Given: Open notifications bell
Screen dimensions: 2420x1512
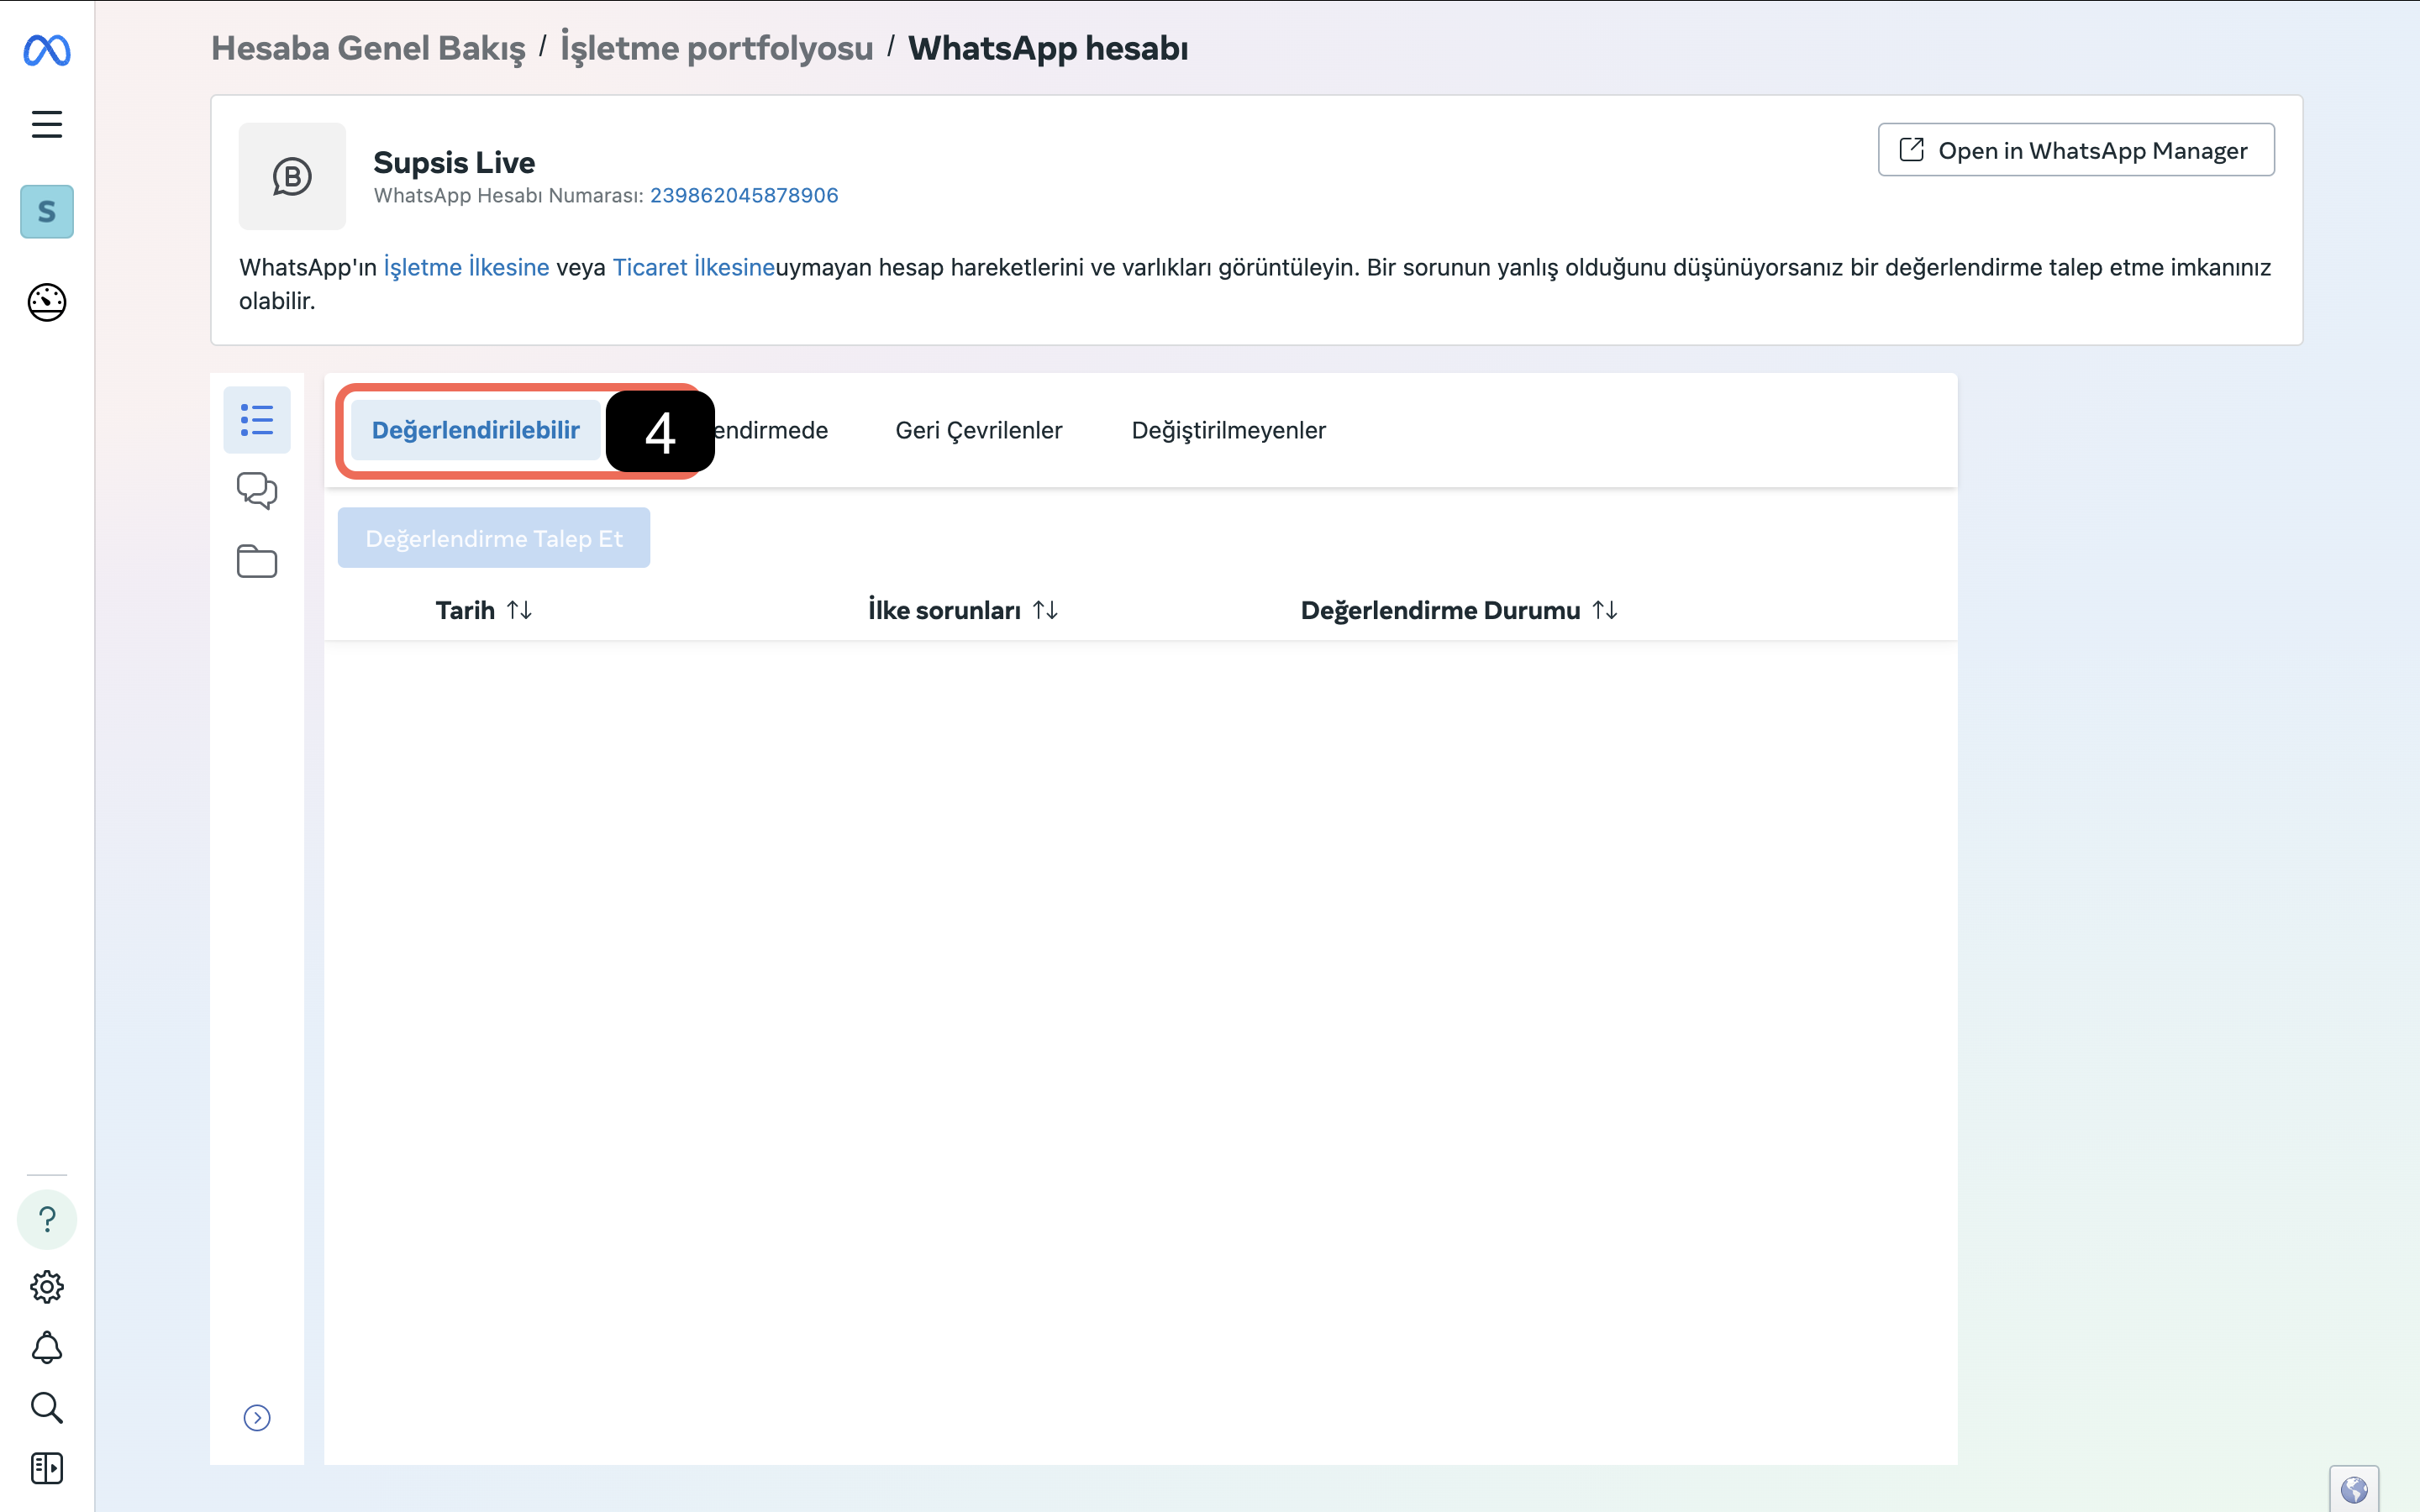Looking at the screenshot, I should [47, 1347].
